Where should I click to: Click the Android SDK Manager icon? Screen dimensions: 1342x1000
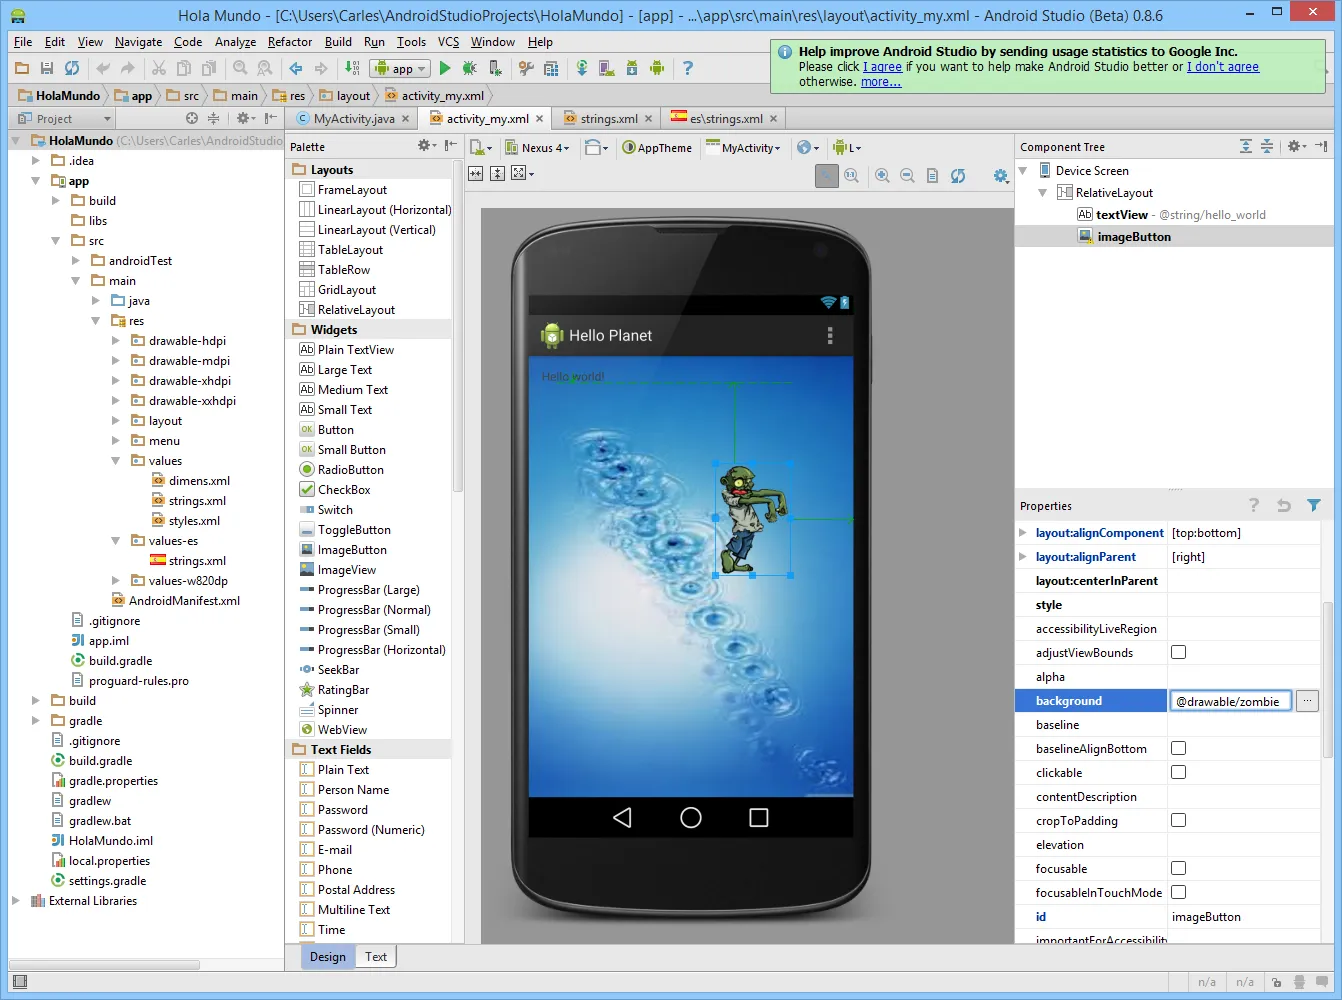click(632, 68)
